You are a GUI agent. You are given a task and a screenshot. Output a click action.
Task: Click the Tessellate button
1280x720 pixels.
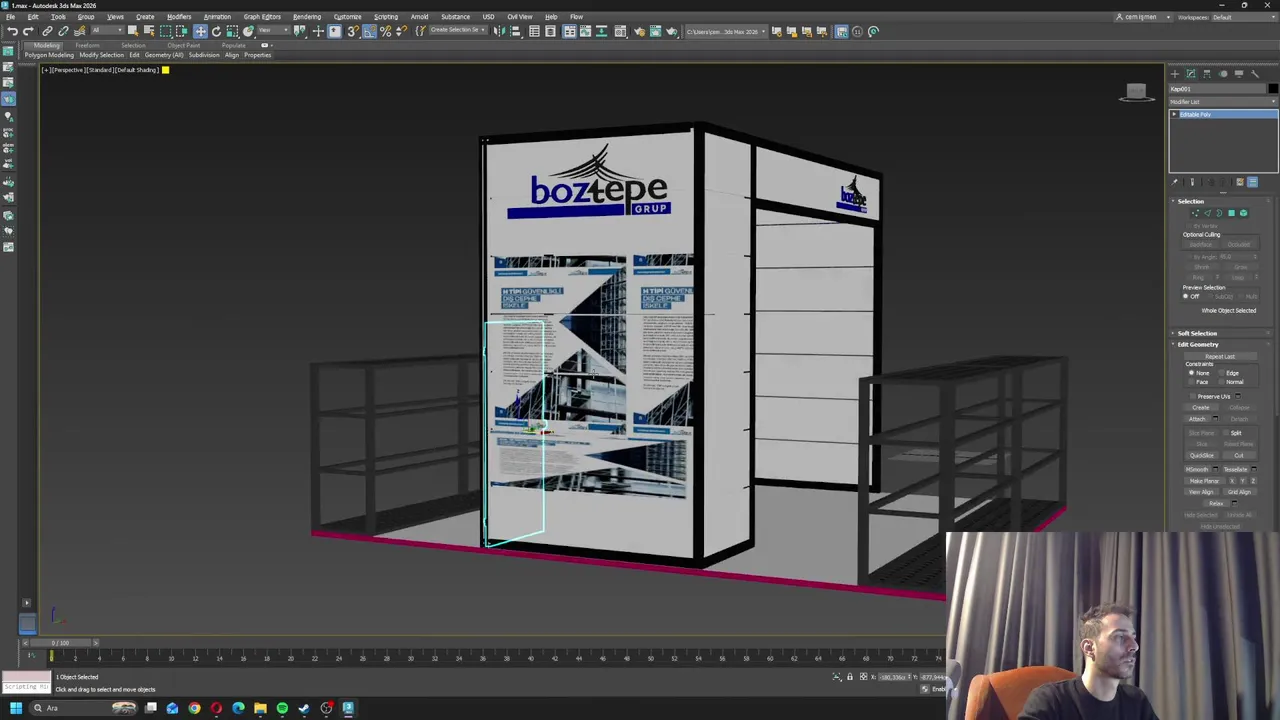coord(1235,469)
